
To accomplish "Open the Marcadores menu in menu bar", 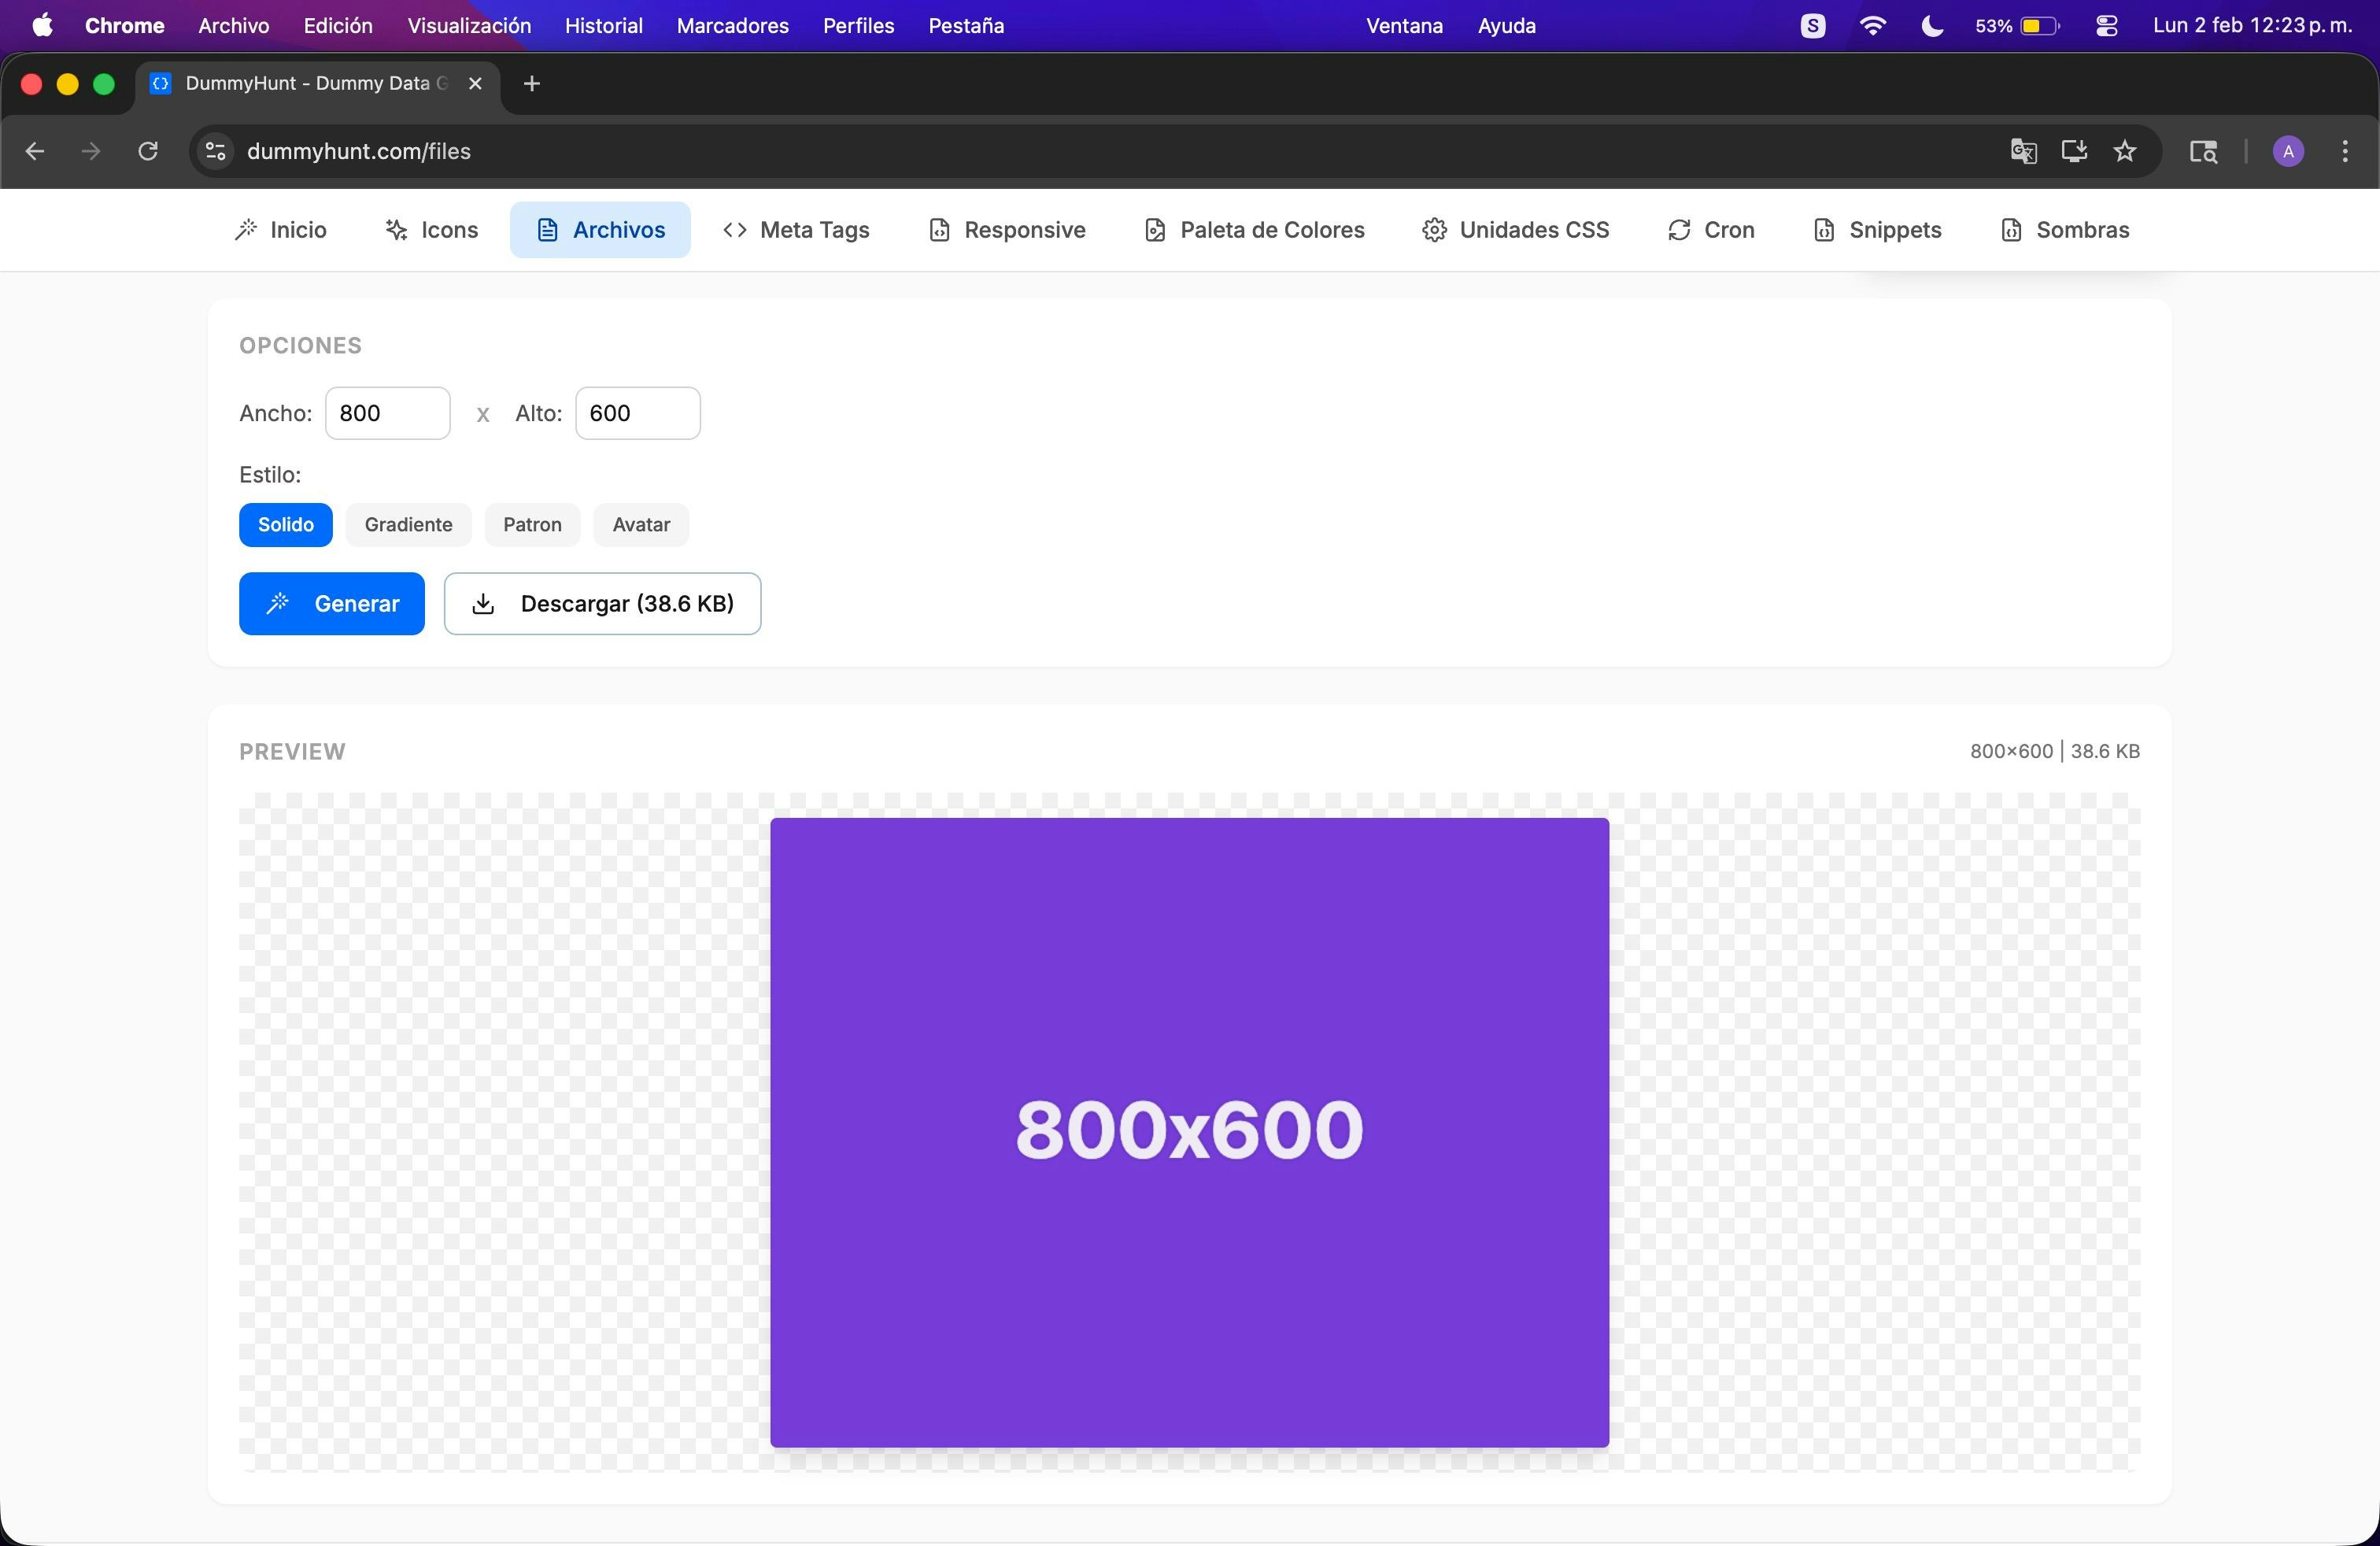I will tap(732, 26).
